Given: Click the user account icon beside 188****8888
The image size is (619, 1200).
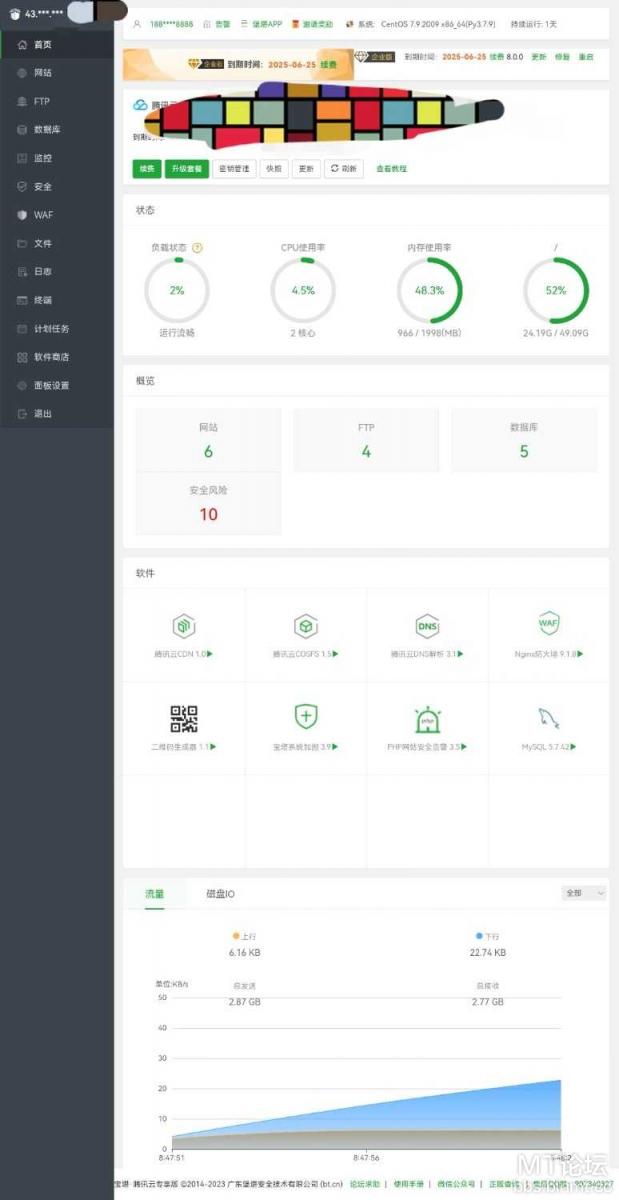Looking at the screenshot, I should pos(137,23).
